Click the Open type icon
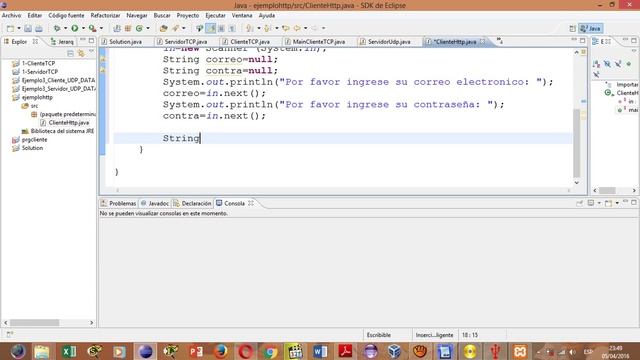The image size is (640, 360). (163, 28)
